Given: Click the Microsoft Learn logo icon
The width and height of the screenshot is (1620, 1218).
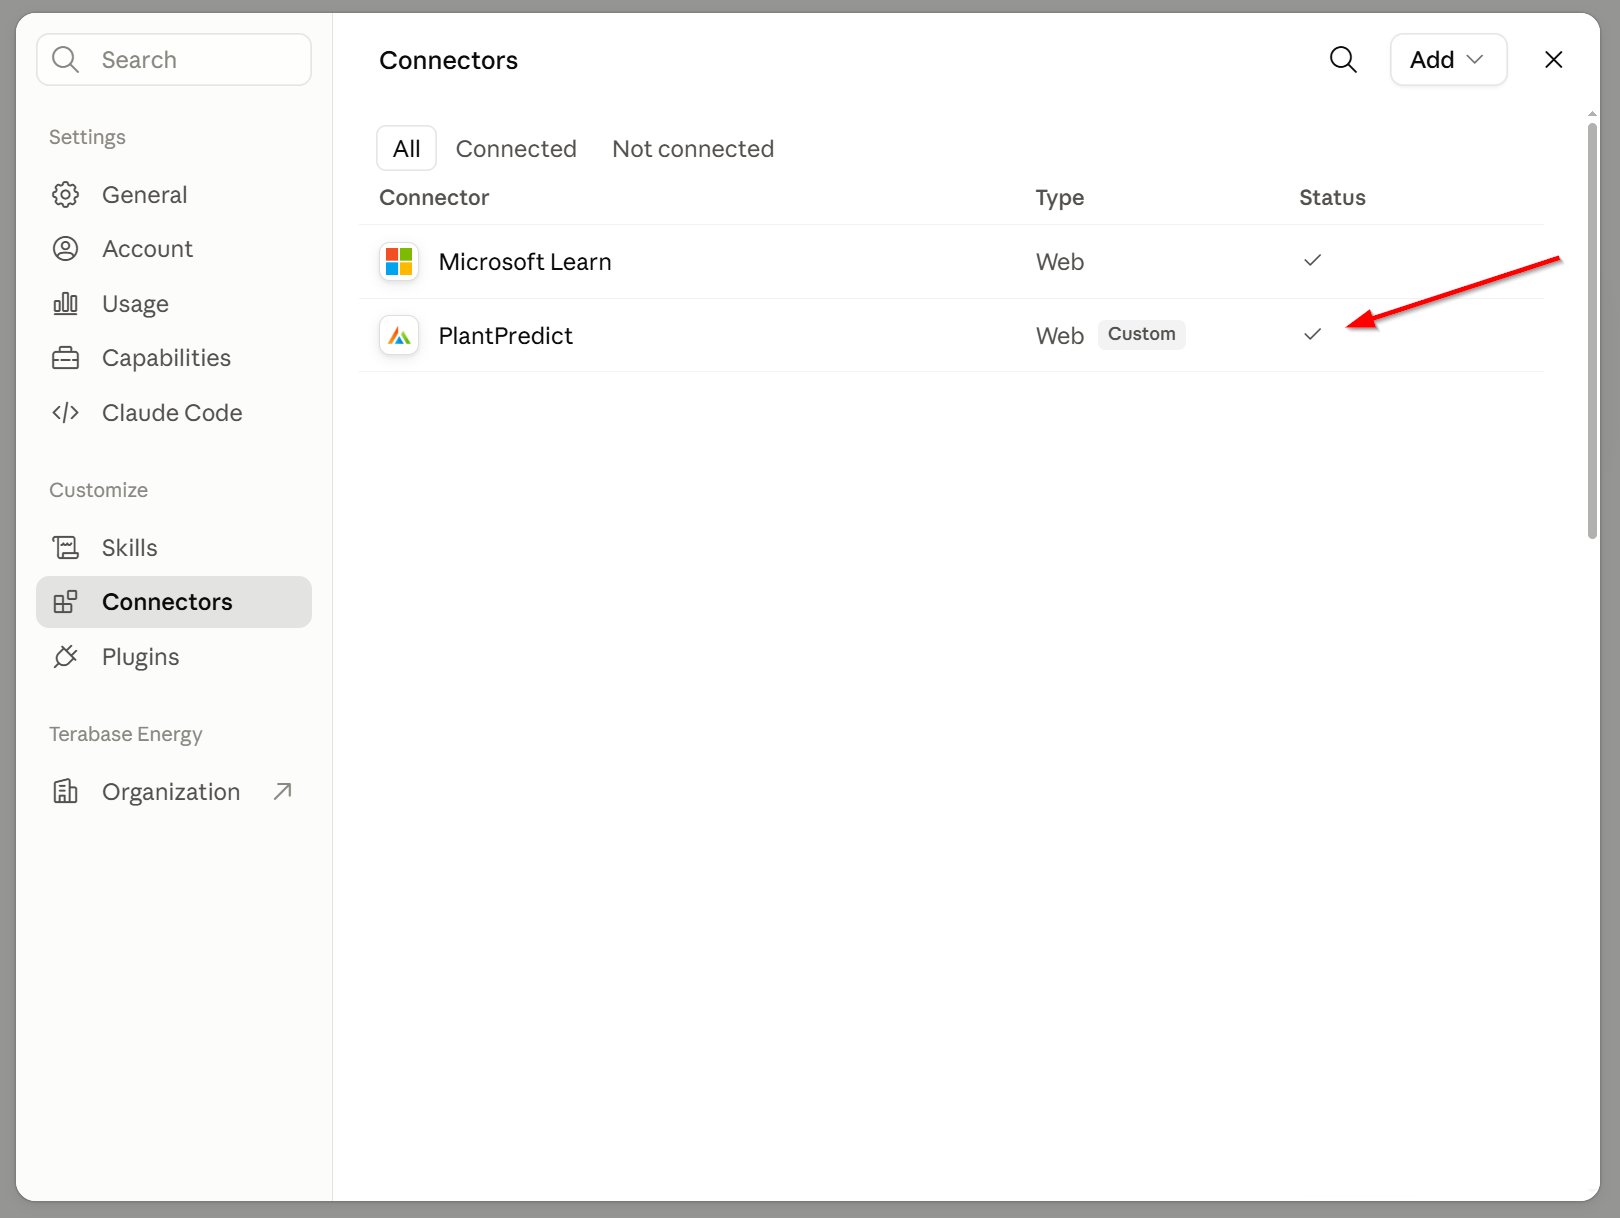Looking at the screenshot, I should pos(399,262).
